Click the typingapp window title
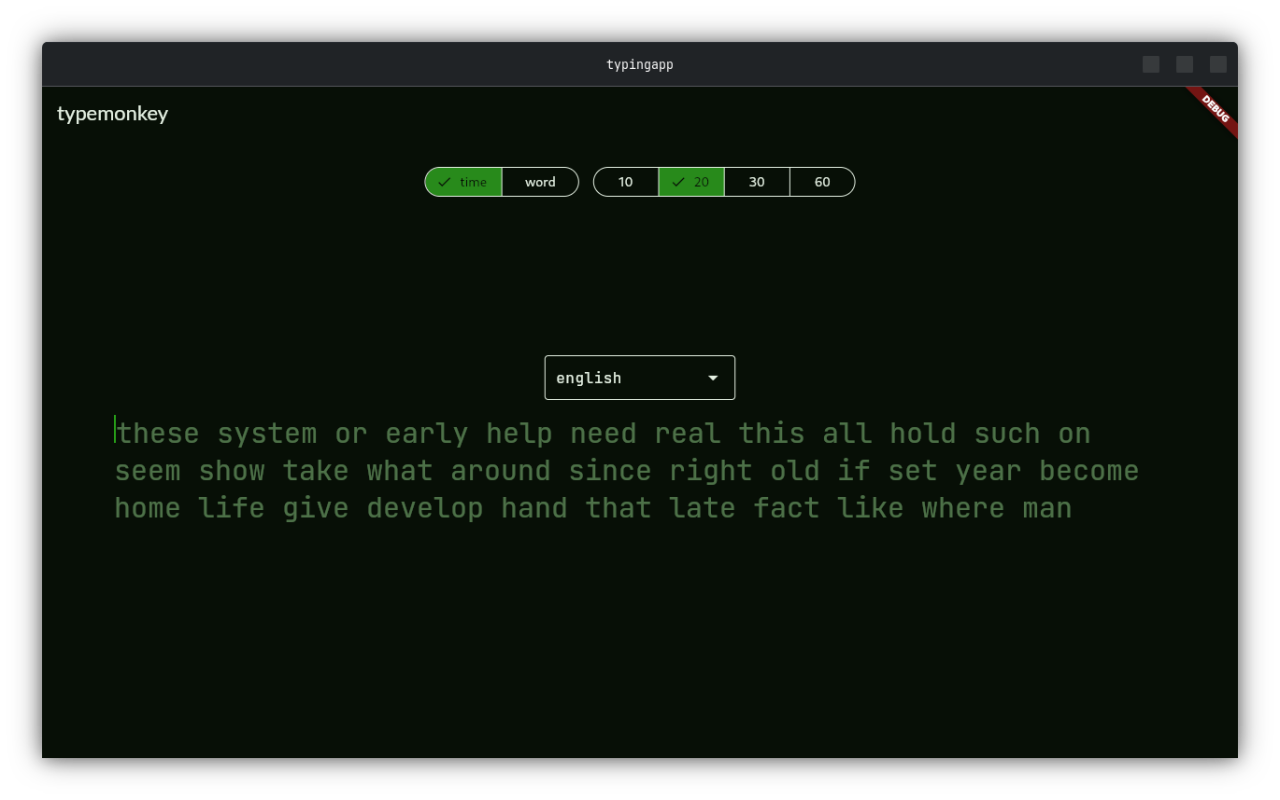 639,65
